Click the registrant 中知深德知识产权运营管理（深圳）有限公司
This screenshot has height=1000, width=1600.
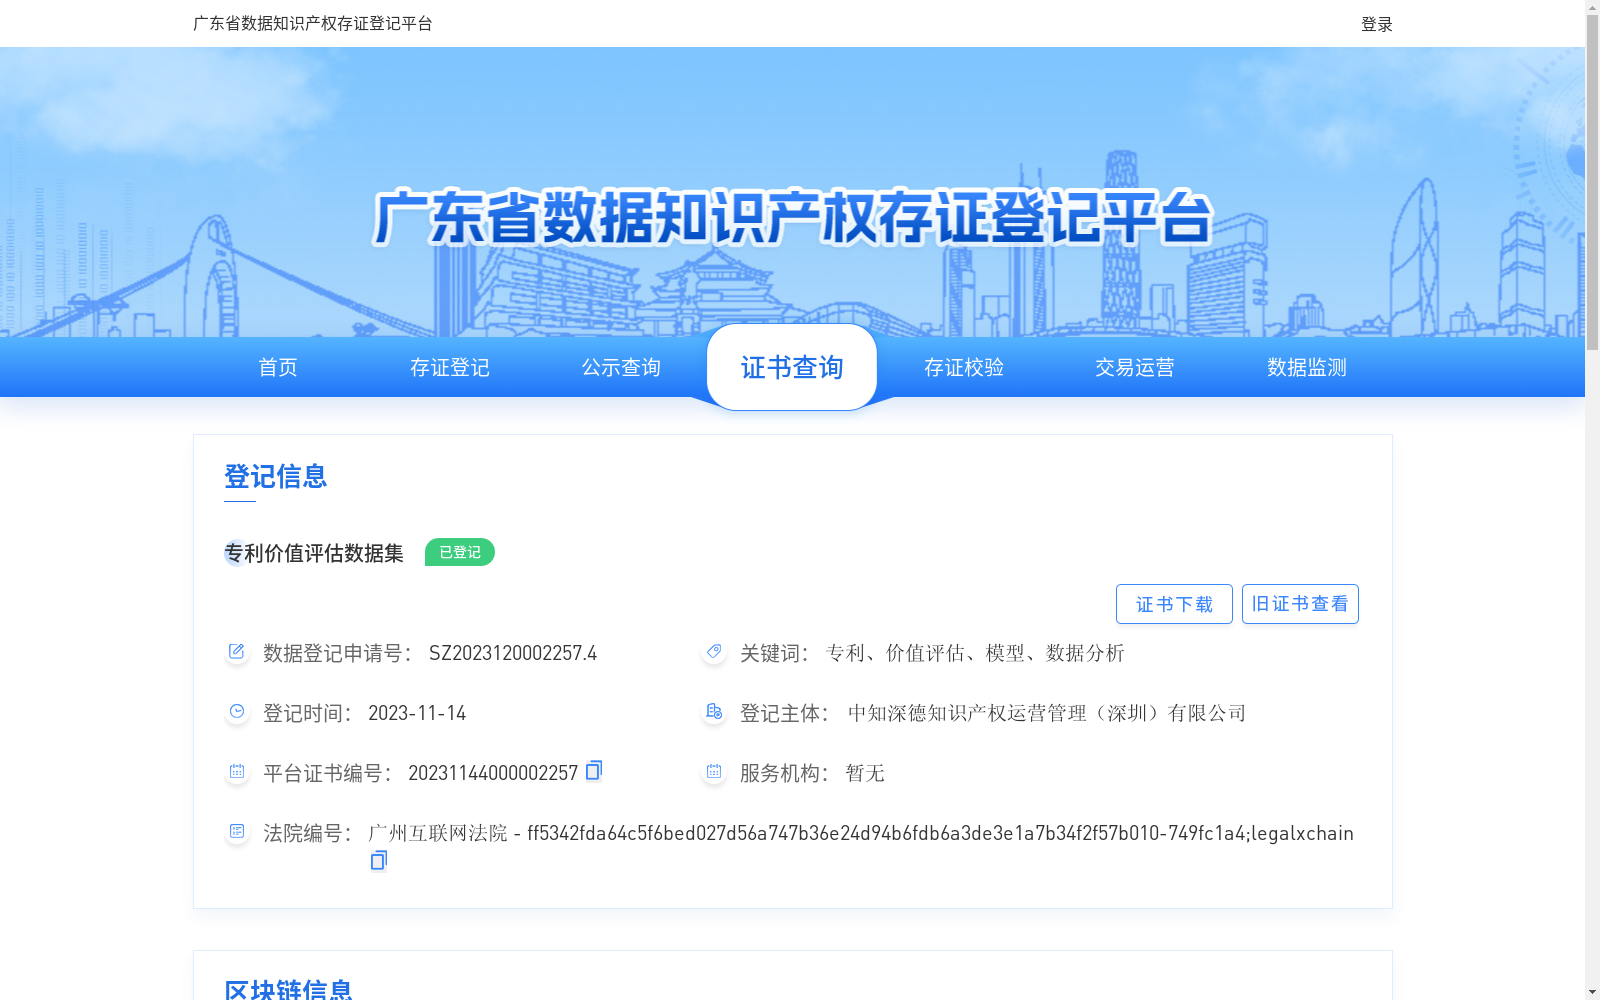tap(1047, 713)
